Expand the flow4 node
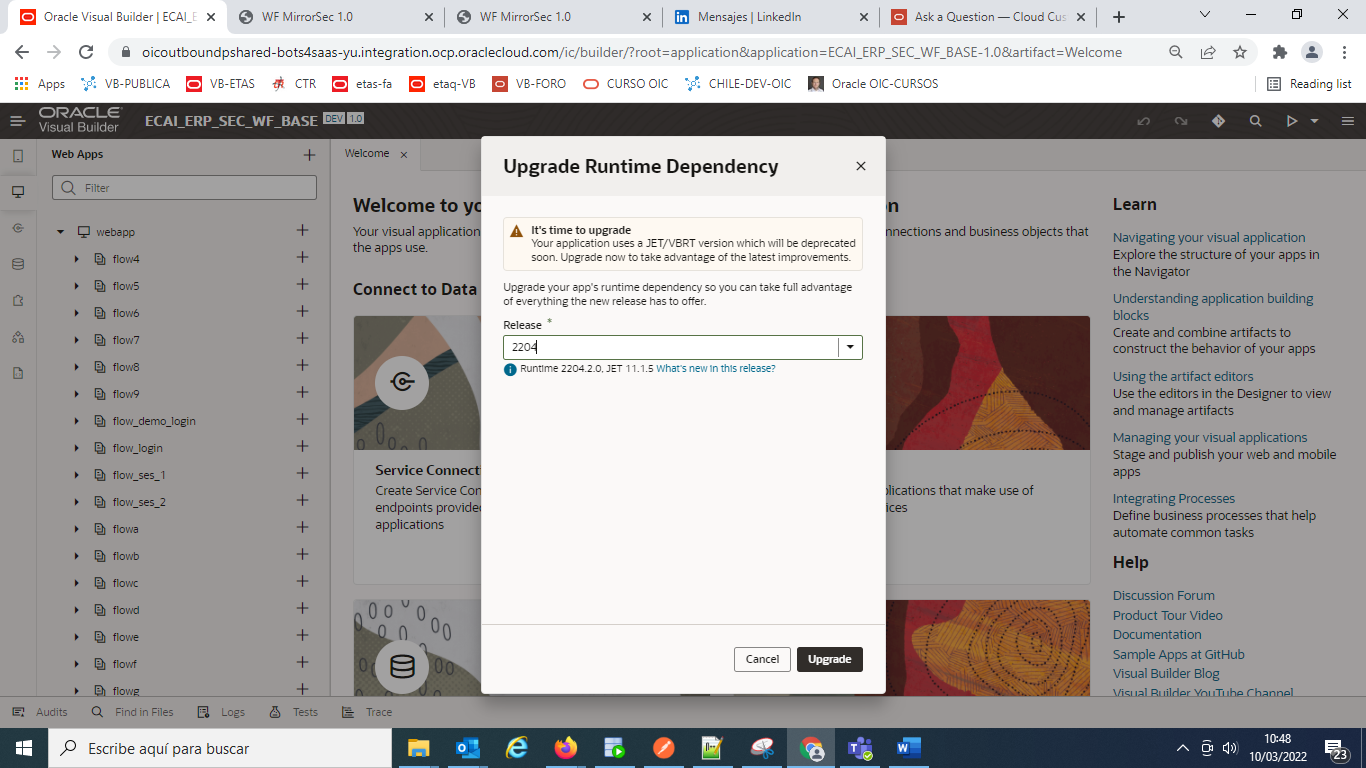 [x=77, y=259]
